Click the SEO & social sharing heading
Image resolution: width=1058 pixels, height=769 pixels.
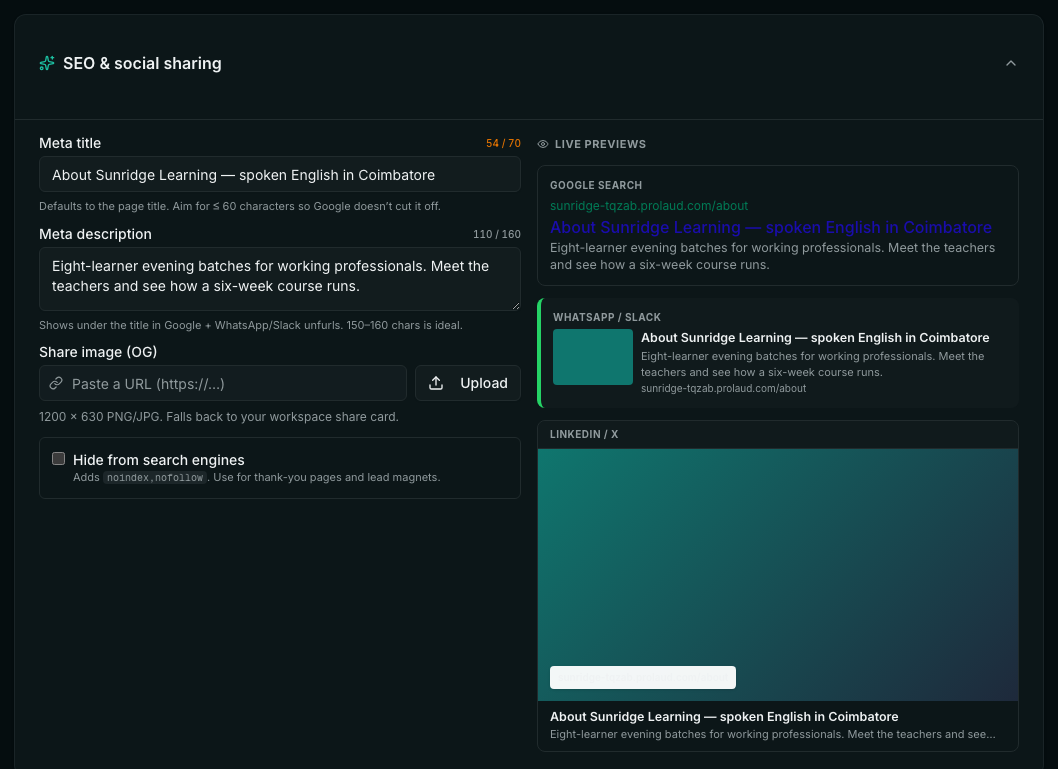(142, 63)
